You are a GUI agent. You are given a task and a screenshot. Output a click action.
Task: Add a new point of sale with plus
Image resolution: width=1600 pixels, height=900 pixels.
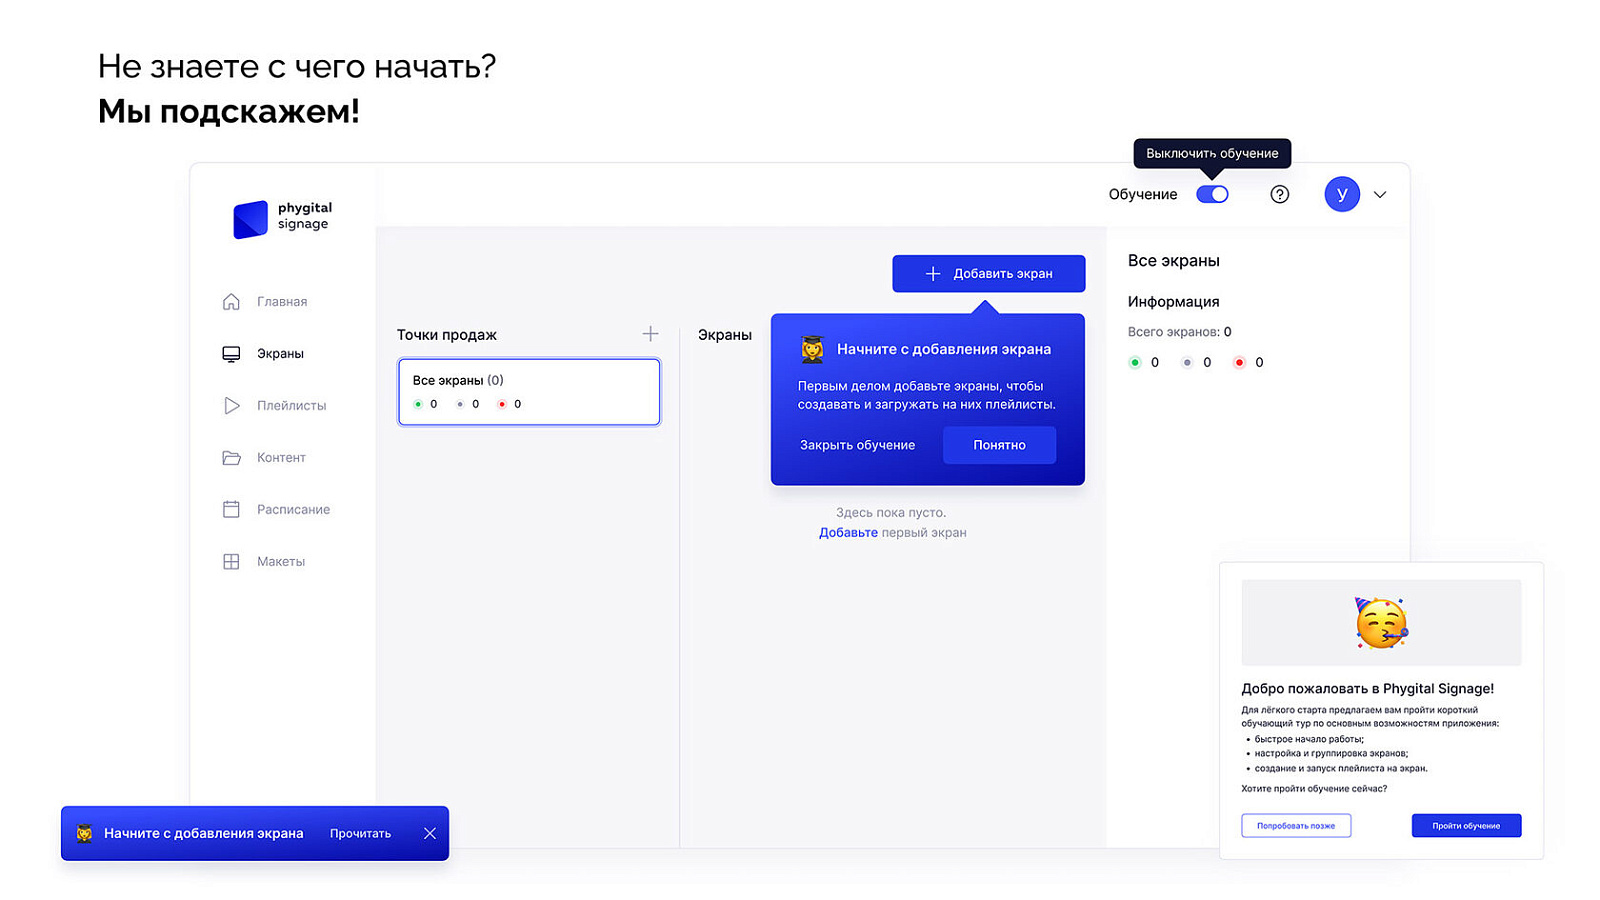tap(650, 334)
